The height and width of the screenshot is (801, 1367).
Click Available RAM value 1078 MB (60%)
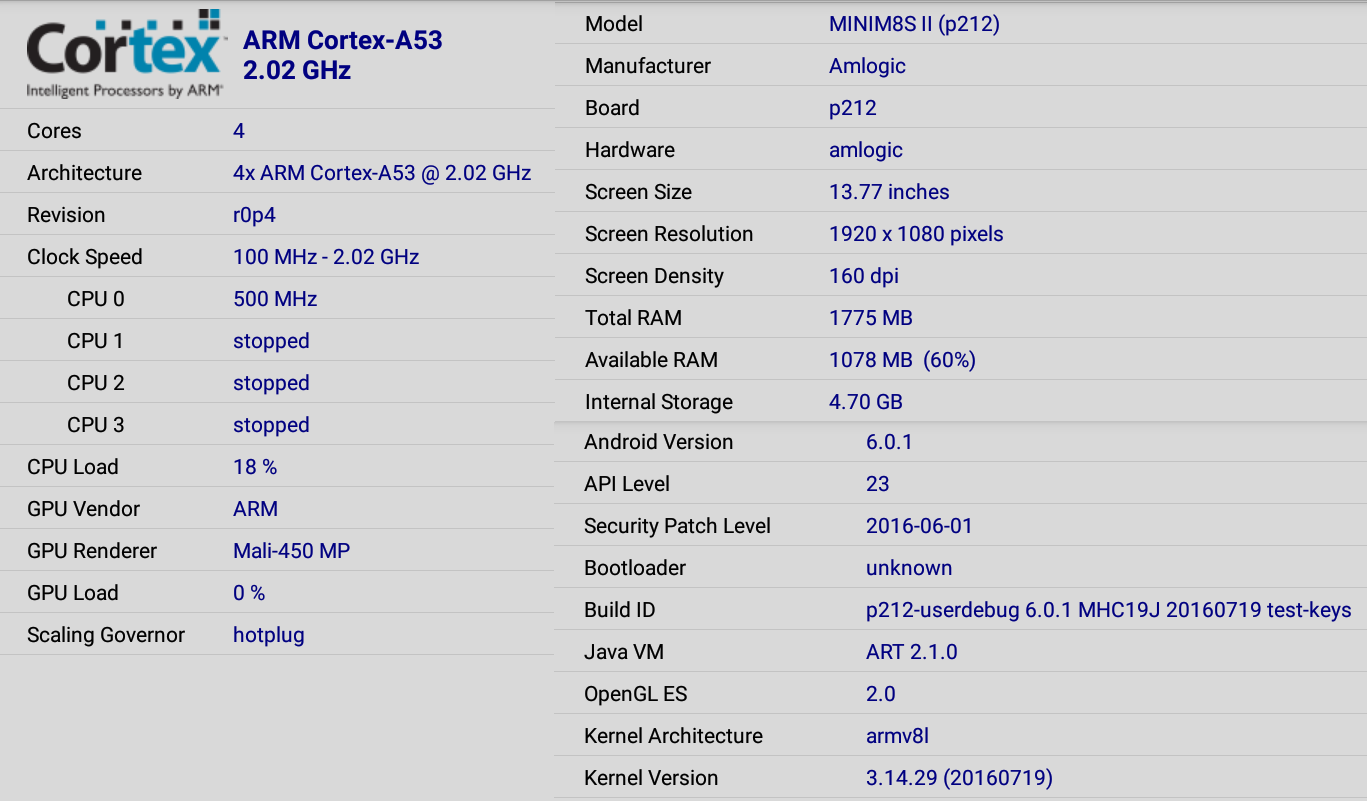coord(902,360)
